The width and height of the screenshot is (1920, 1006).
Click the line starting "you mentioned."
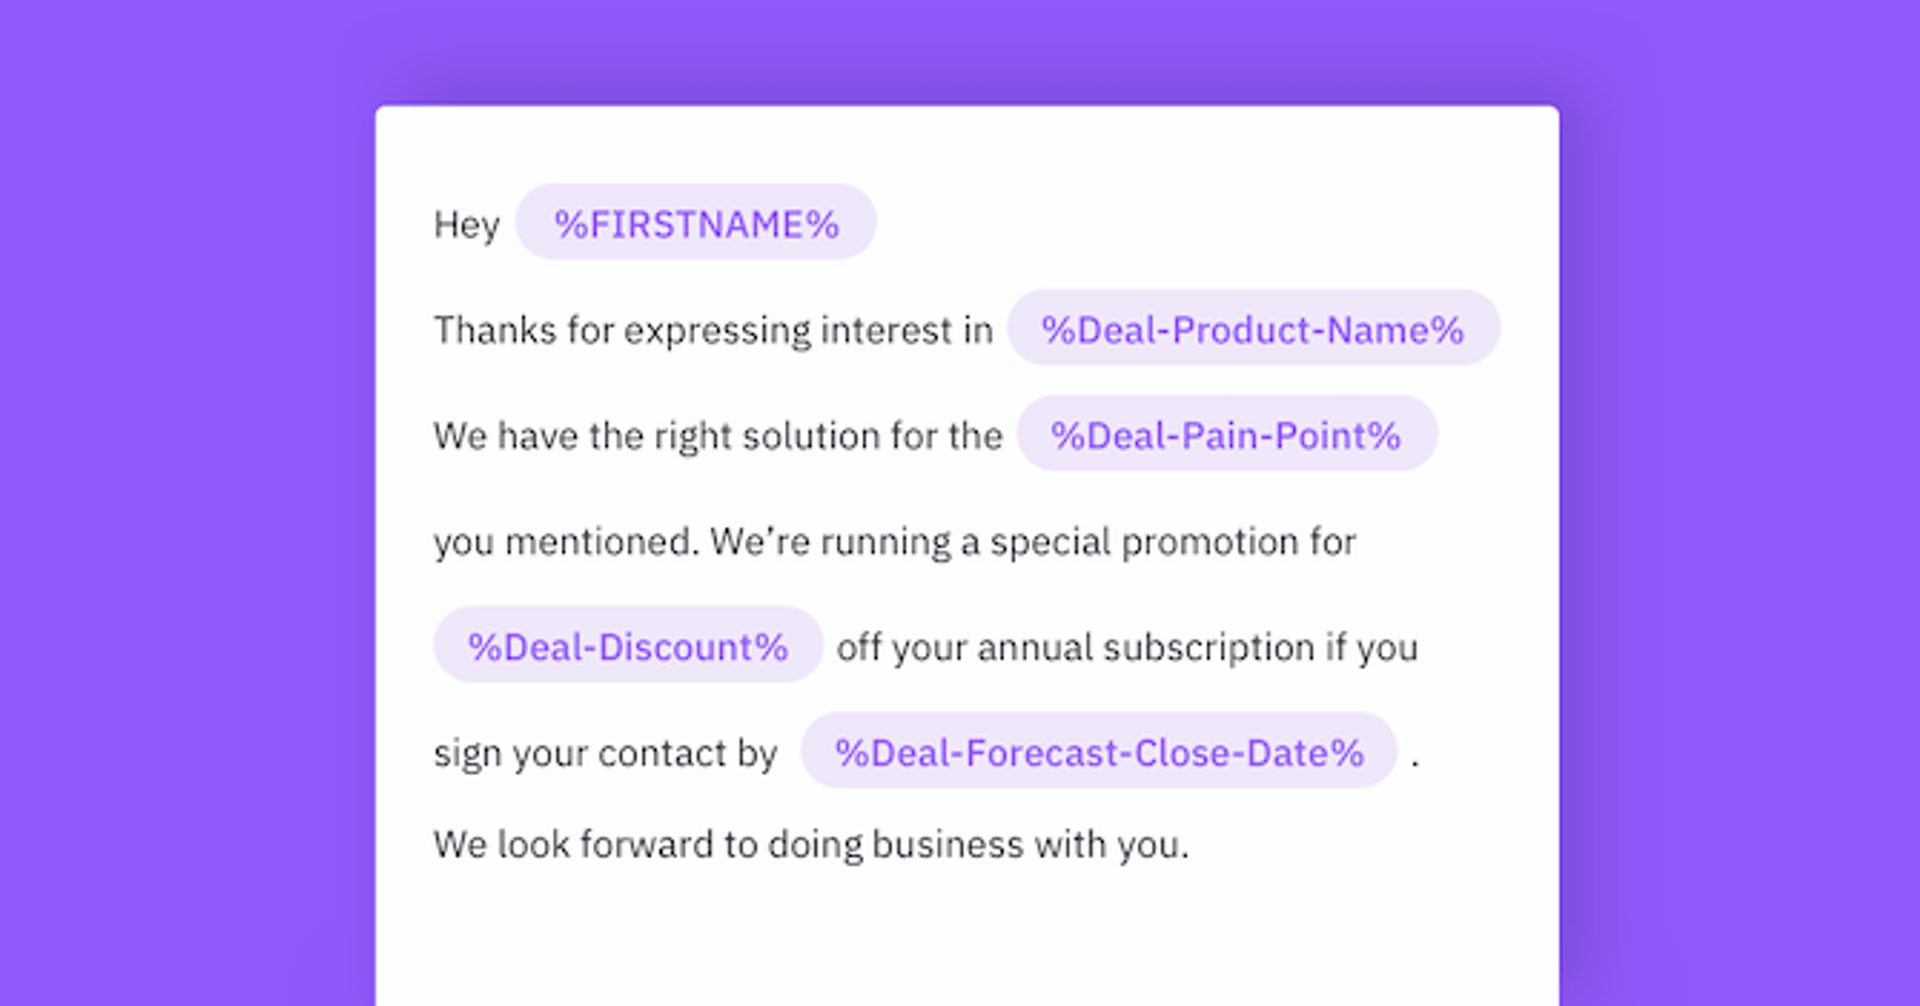click(894, 542)
